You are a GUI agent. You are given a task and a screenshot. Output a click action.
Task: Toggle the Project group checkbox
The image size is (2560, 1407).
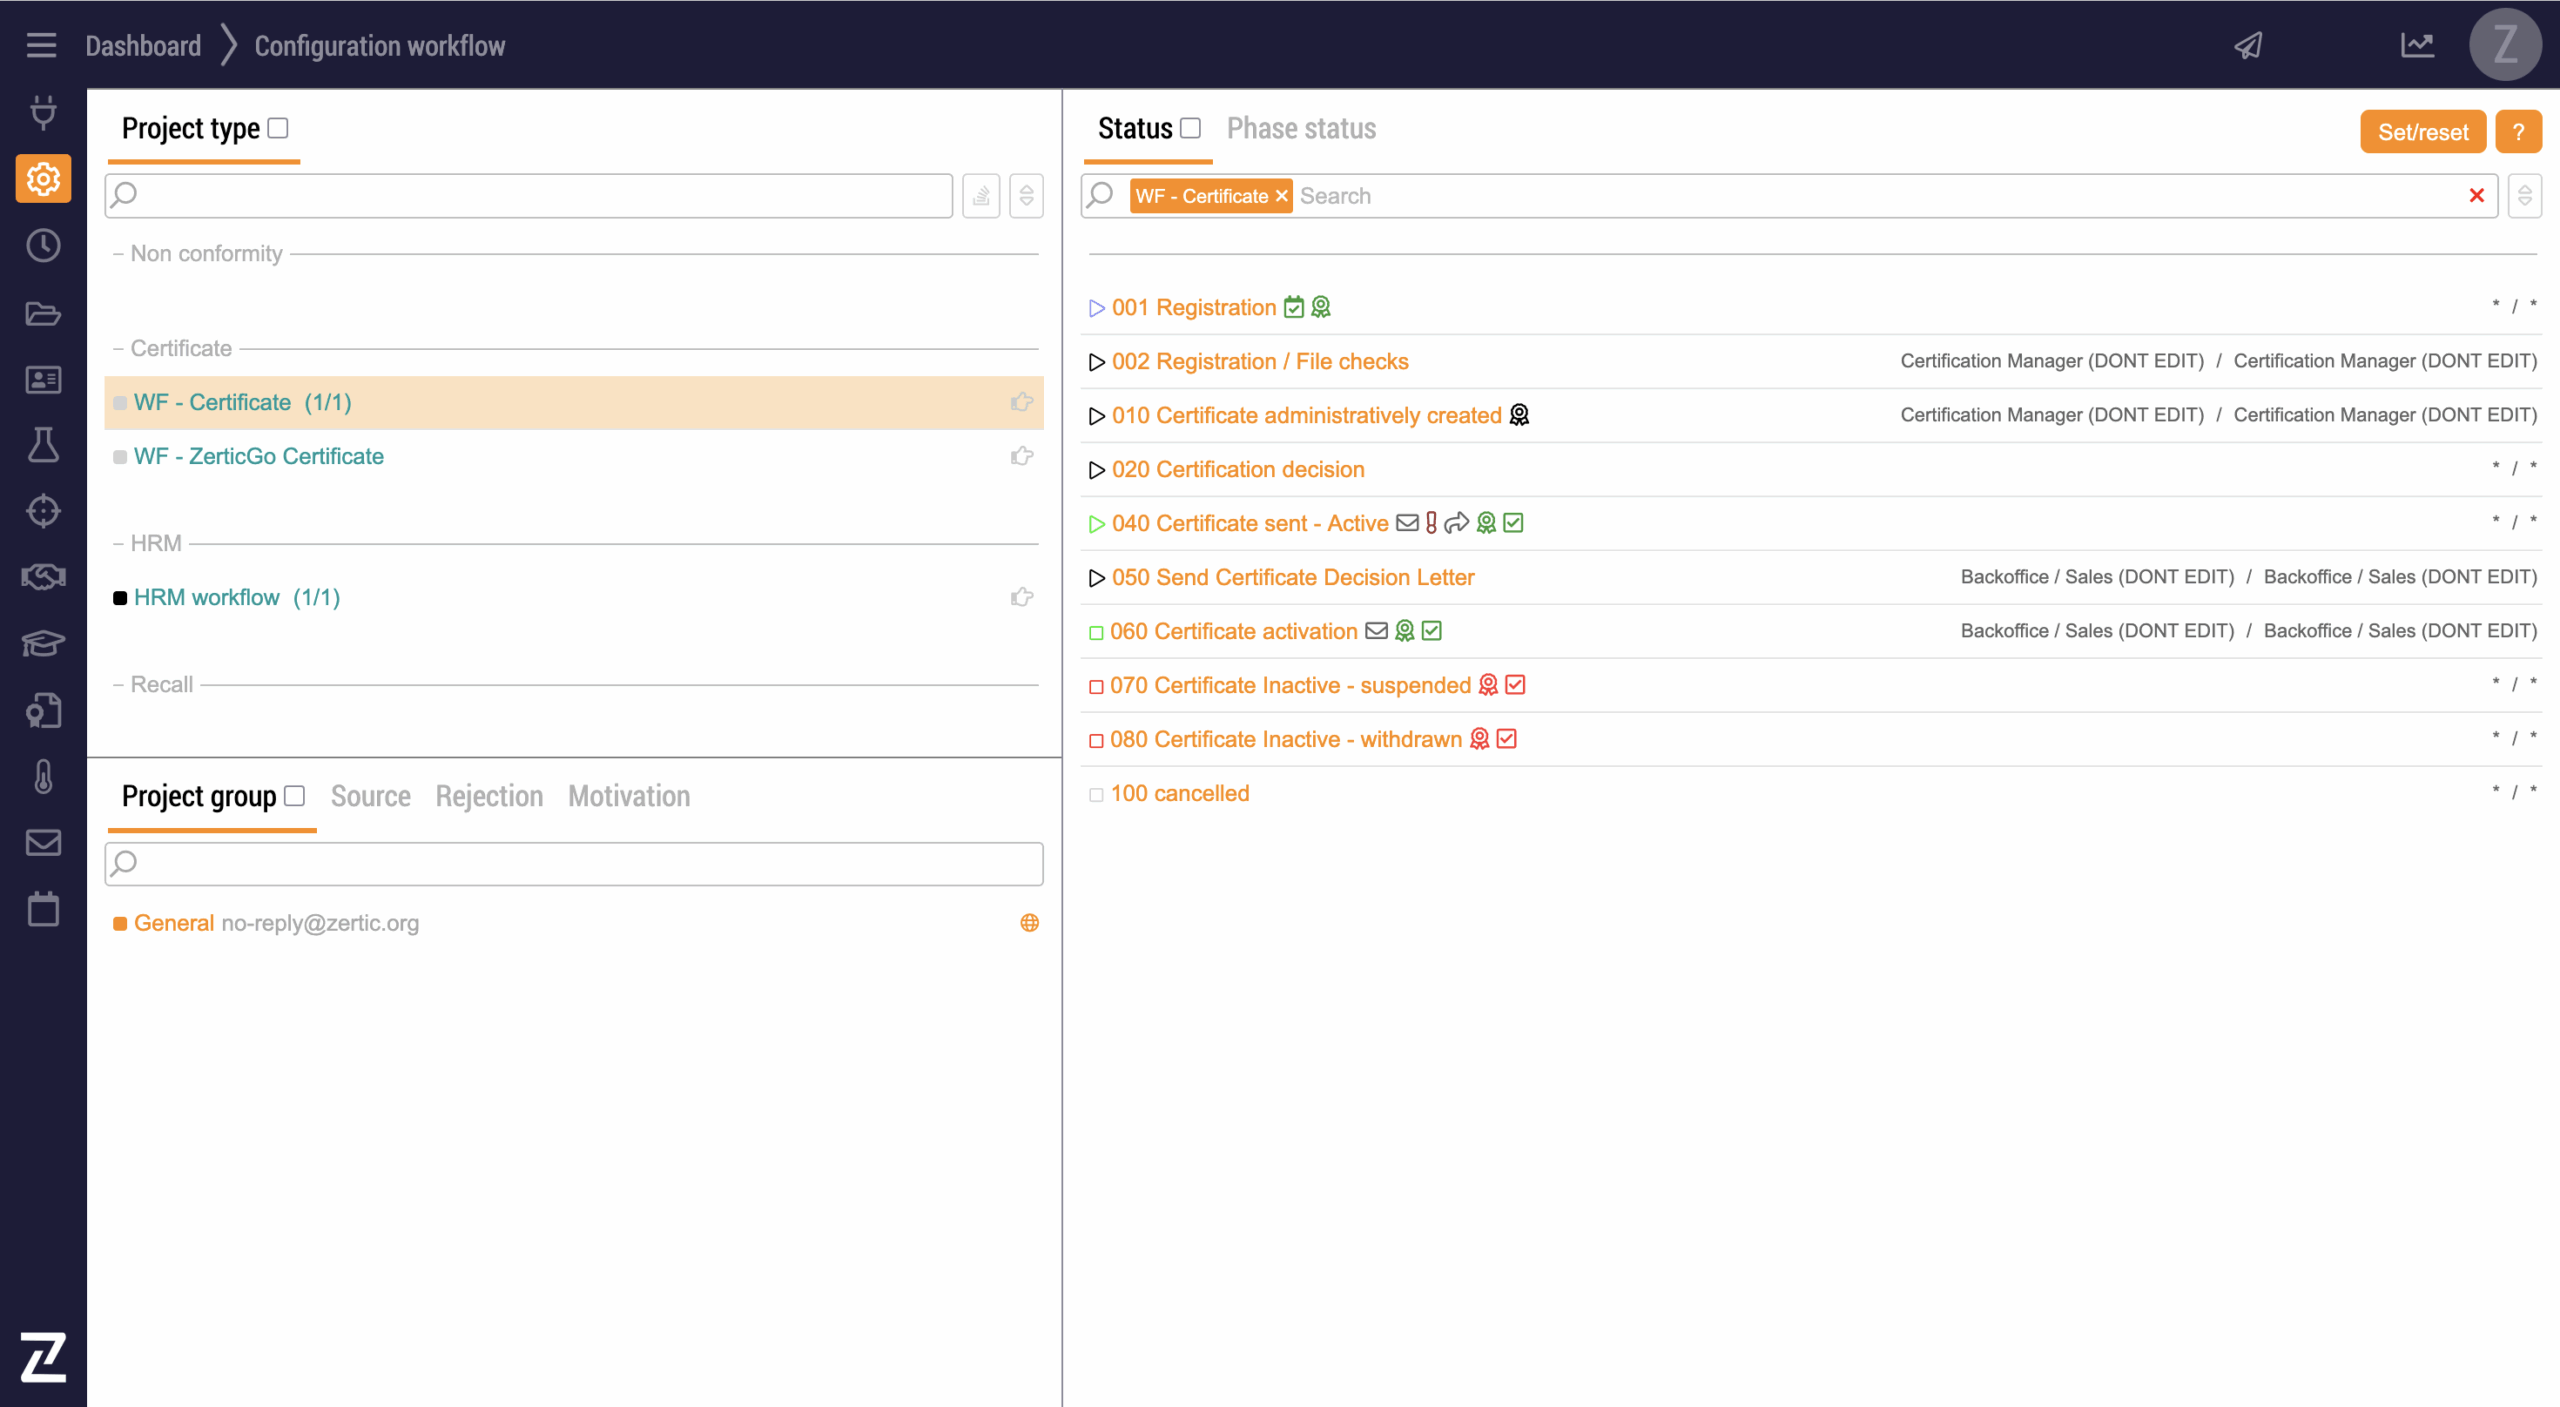click(294, 796)
